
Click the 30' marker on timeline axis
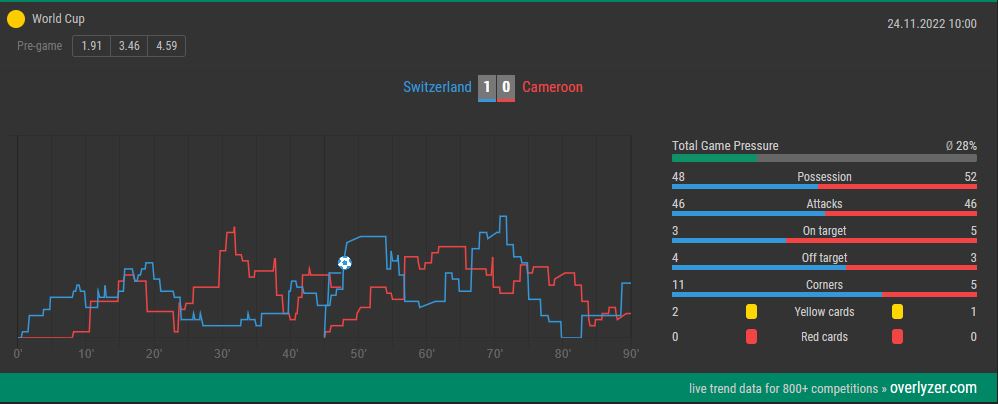(x=221, y=354)
